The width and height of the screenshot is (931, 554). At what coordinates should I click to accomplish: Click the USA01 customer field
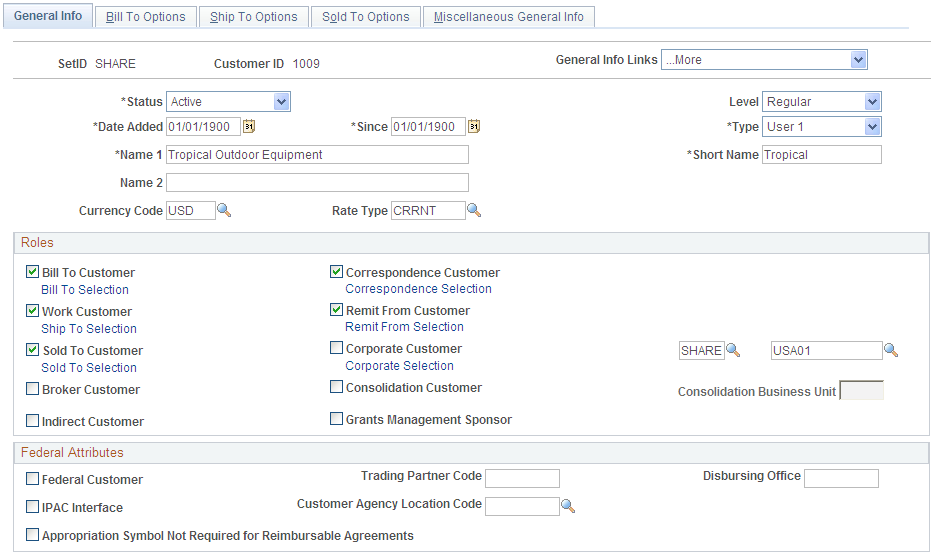point(826,350)
